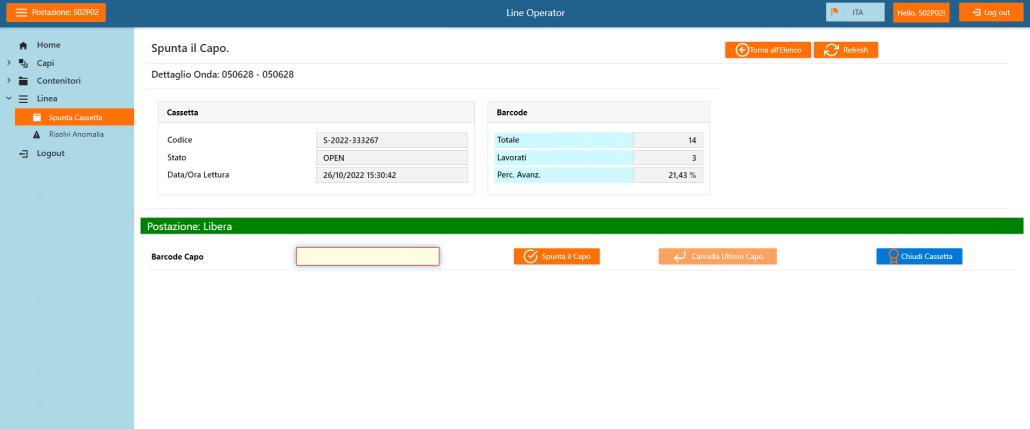The width and height of the screenshot is (1030, 429).
Task: Click the Contenitori folder icon
Action: coord(24,81)
